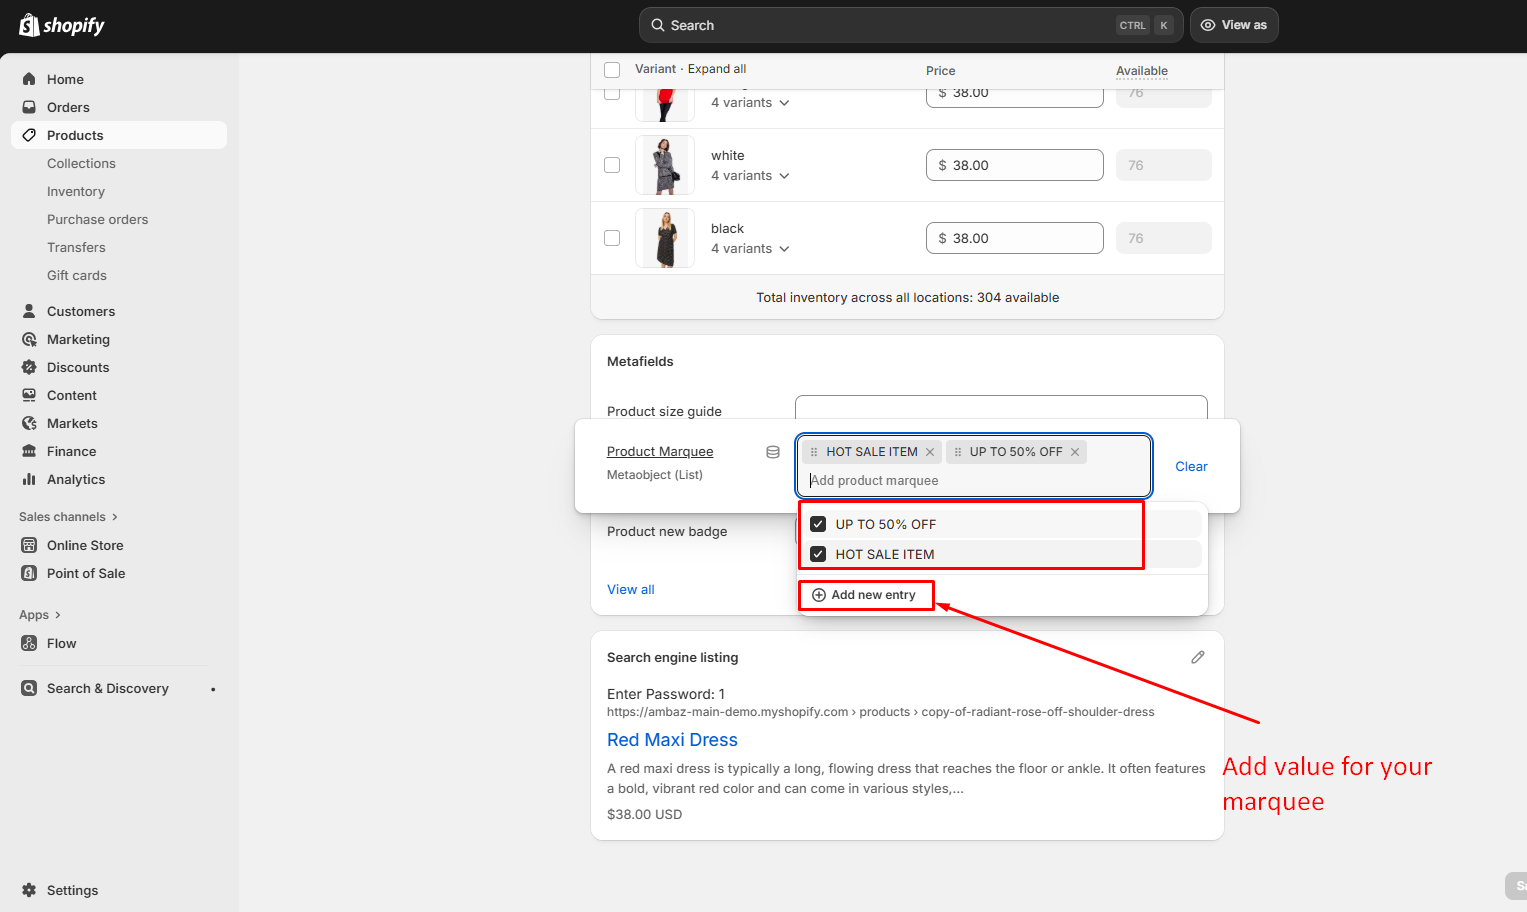Click the Shopify logo in the header
Screen dimensions: 1527x912
[x=62, y=25]
